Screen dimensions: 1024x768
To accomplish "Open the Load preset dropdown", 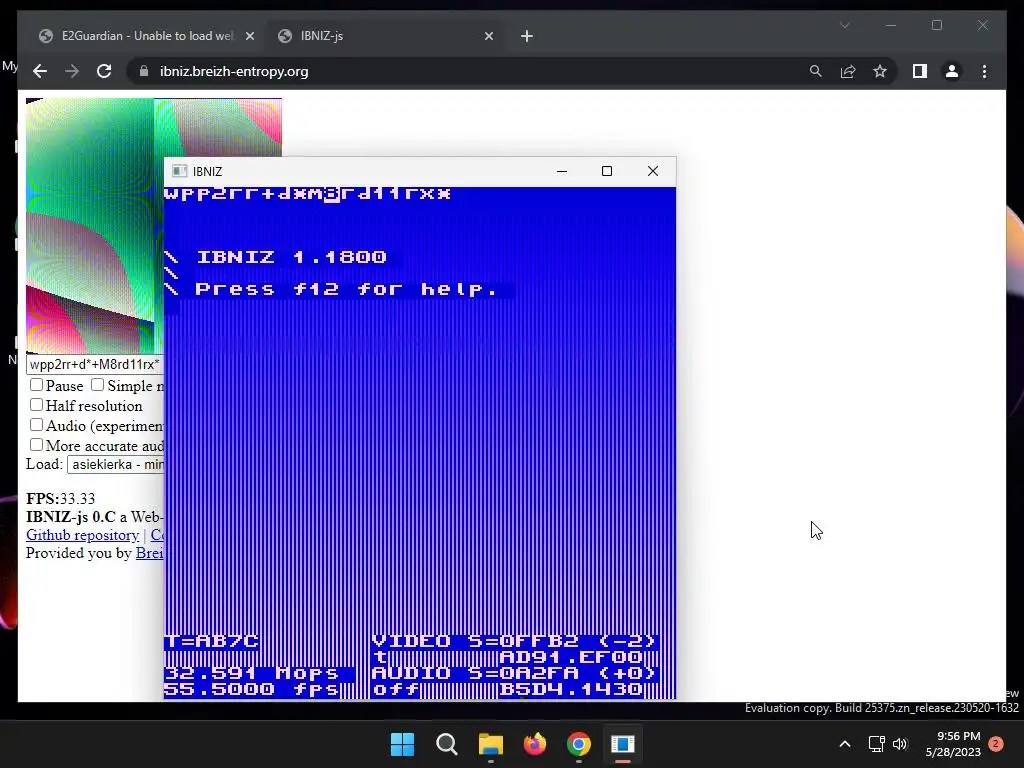I will point(116,464).
